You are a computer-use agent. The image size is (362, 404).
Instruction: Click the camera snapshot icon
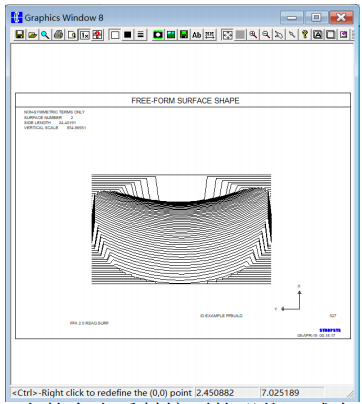tap(158, 34)
